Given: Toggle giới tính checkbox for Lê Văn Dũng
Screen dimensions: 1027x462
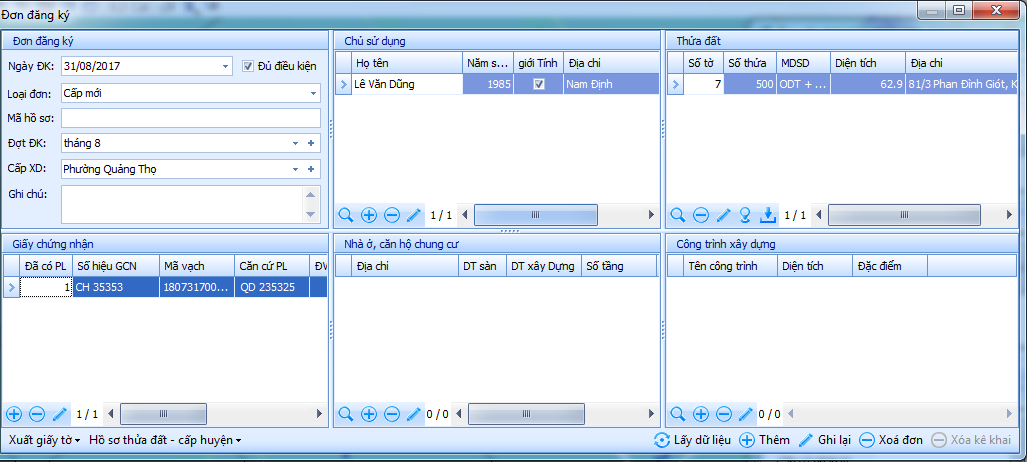Looking at the screenshot, I should (x=539, y=85).
